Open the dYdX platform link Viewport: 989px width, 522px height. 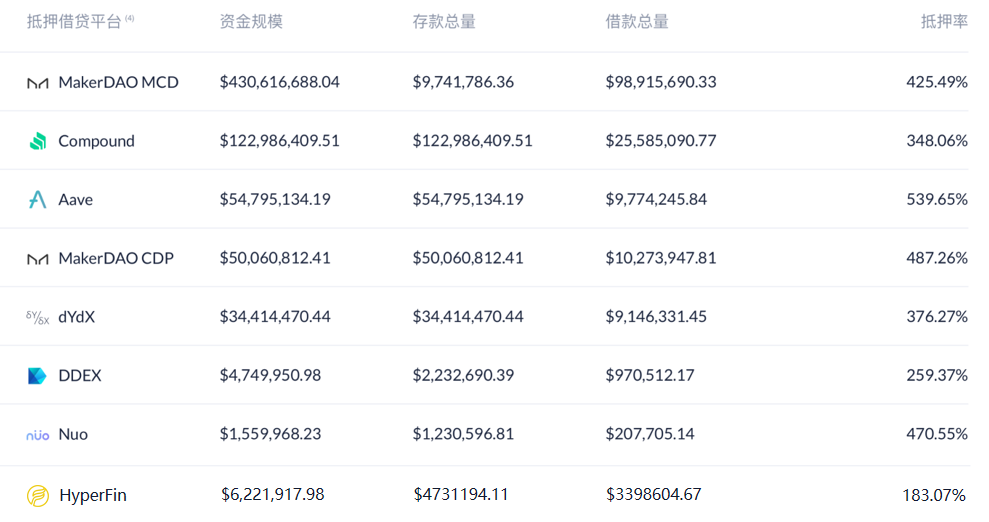tap(77, 317)
